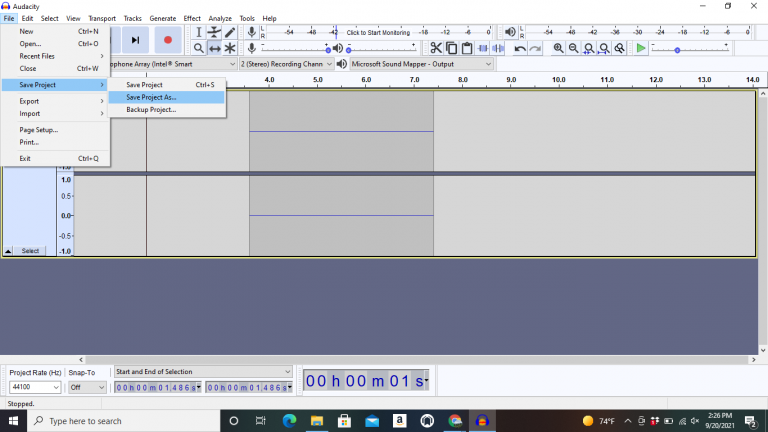768x432 pixels.
Task: Click the Cut scissors icon
Action: tap(436, 48)
